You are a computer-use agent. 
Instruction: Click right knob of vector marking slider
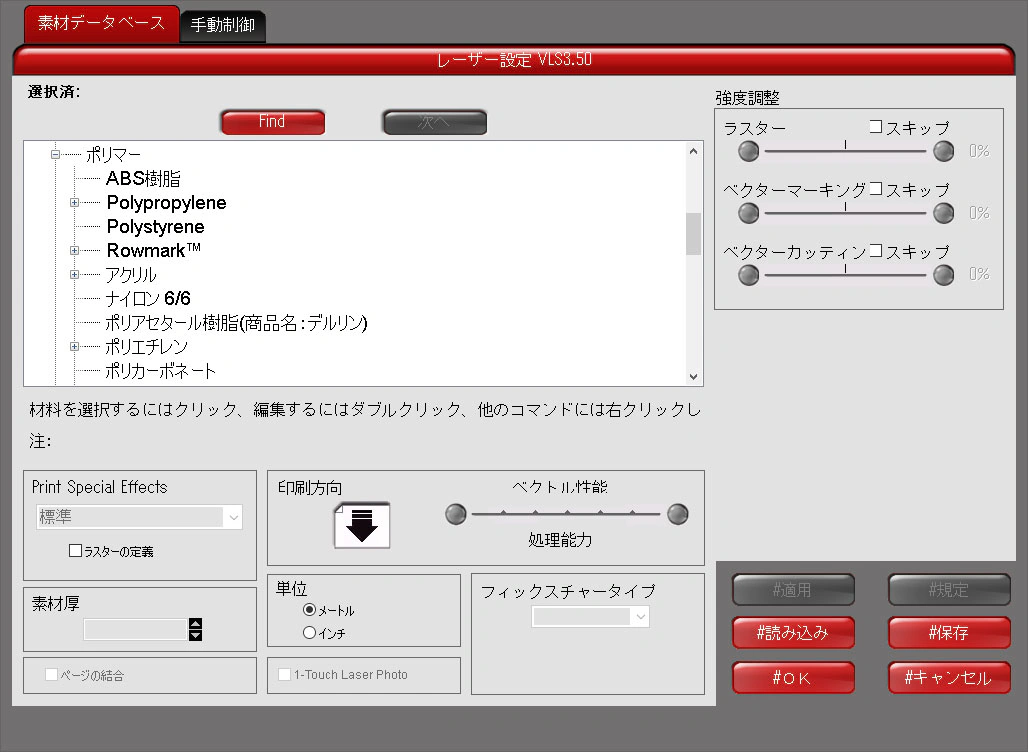click(943, 213)
